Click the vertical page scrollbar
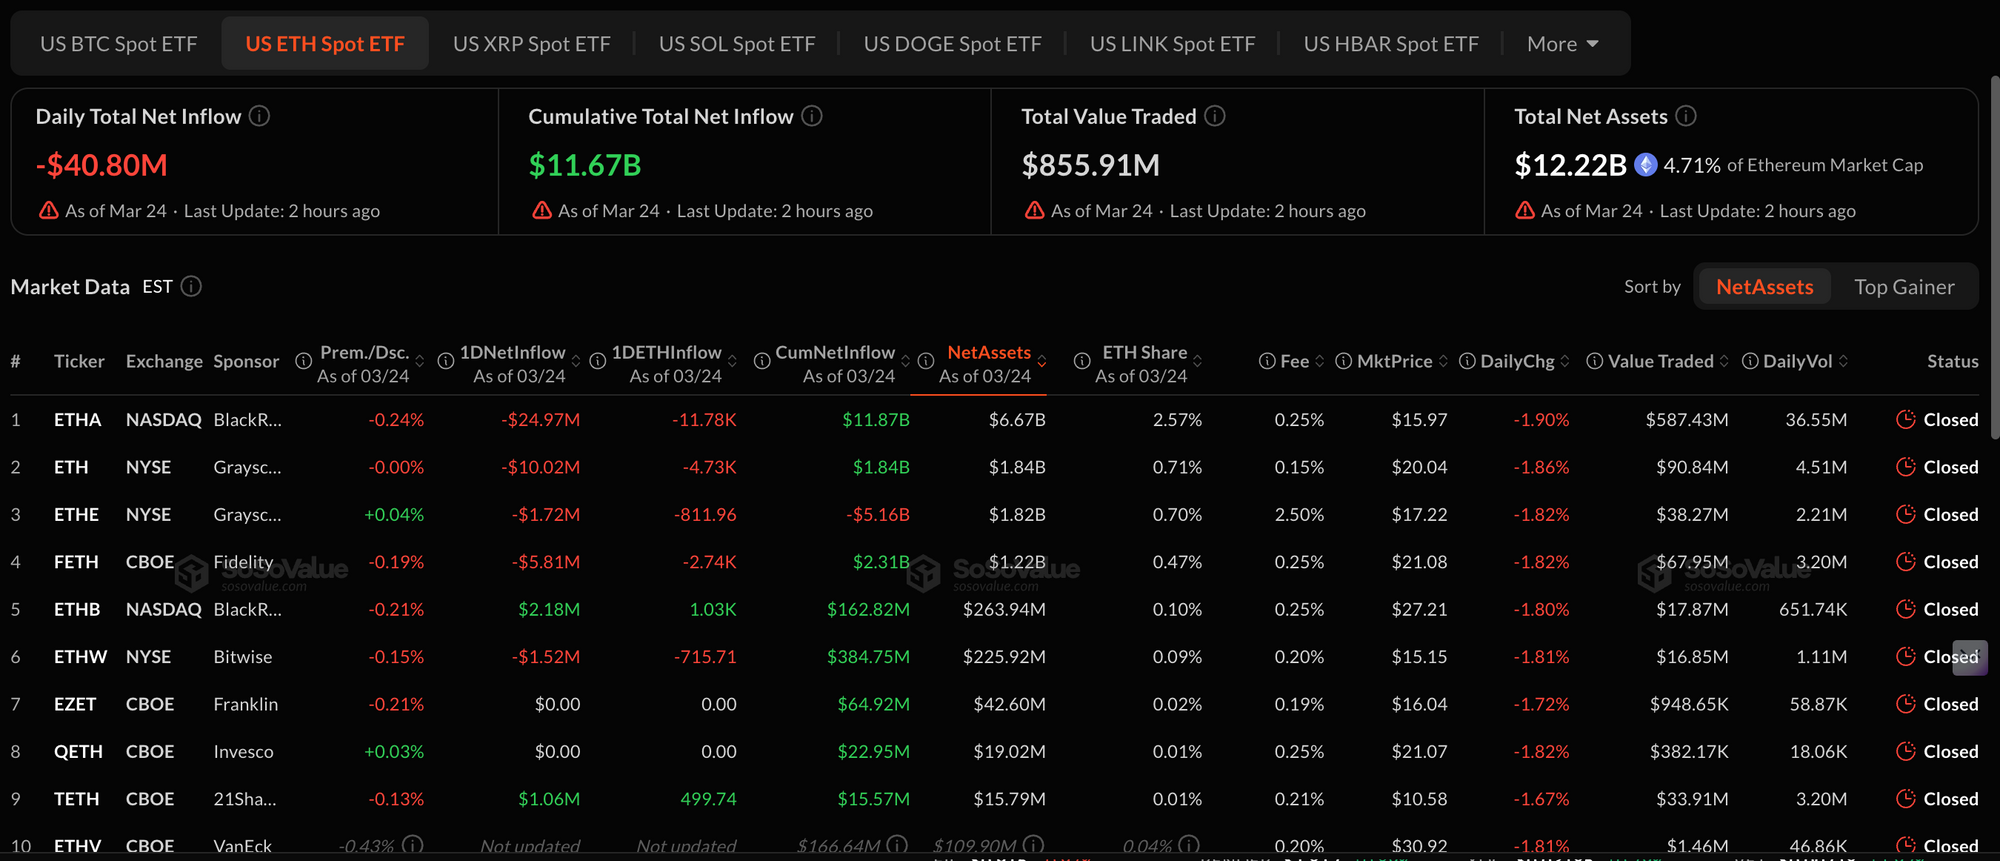The height and width of the screenshot is (861, 2000). 1995,258
